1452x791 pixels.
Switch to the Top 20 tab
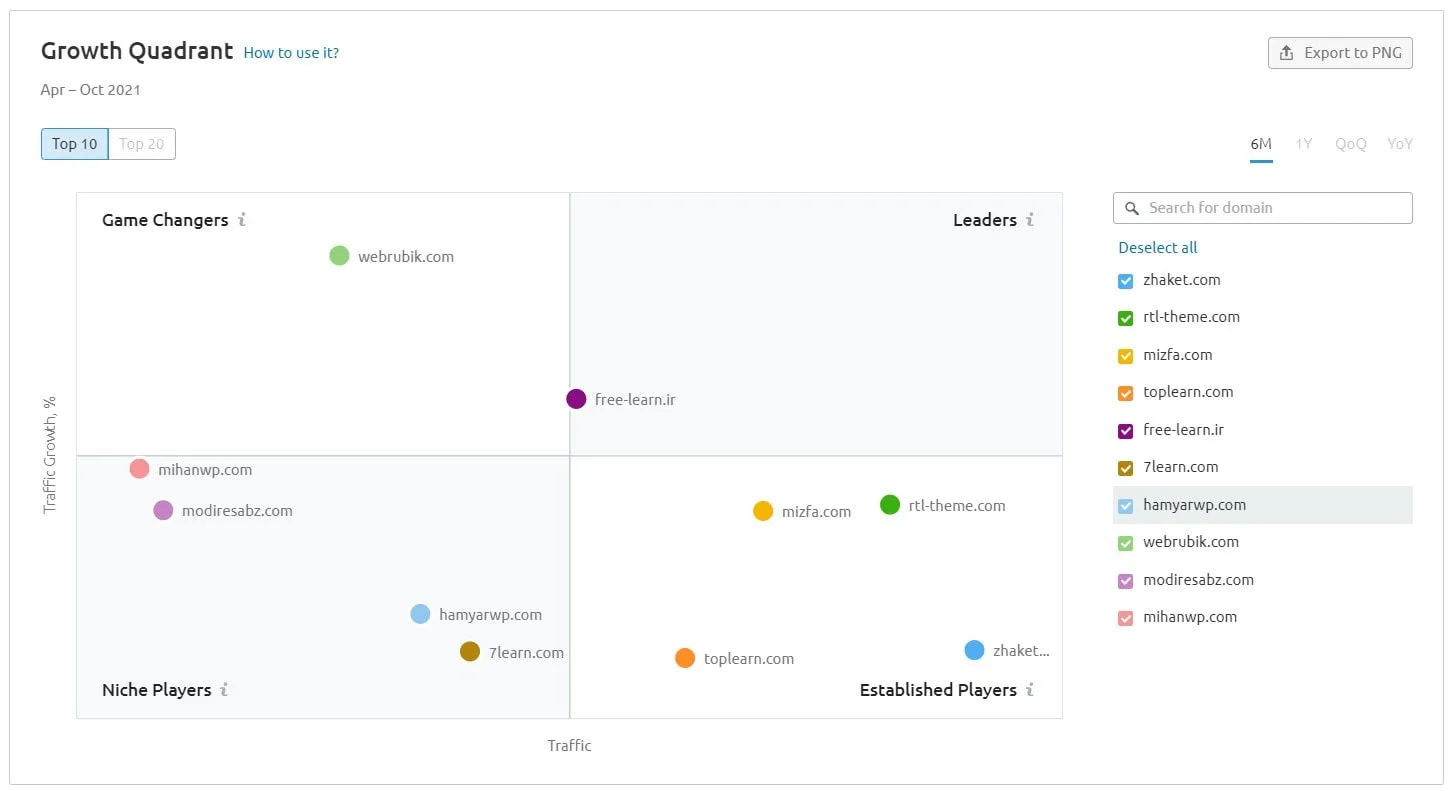click(142, 144)
